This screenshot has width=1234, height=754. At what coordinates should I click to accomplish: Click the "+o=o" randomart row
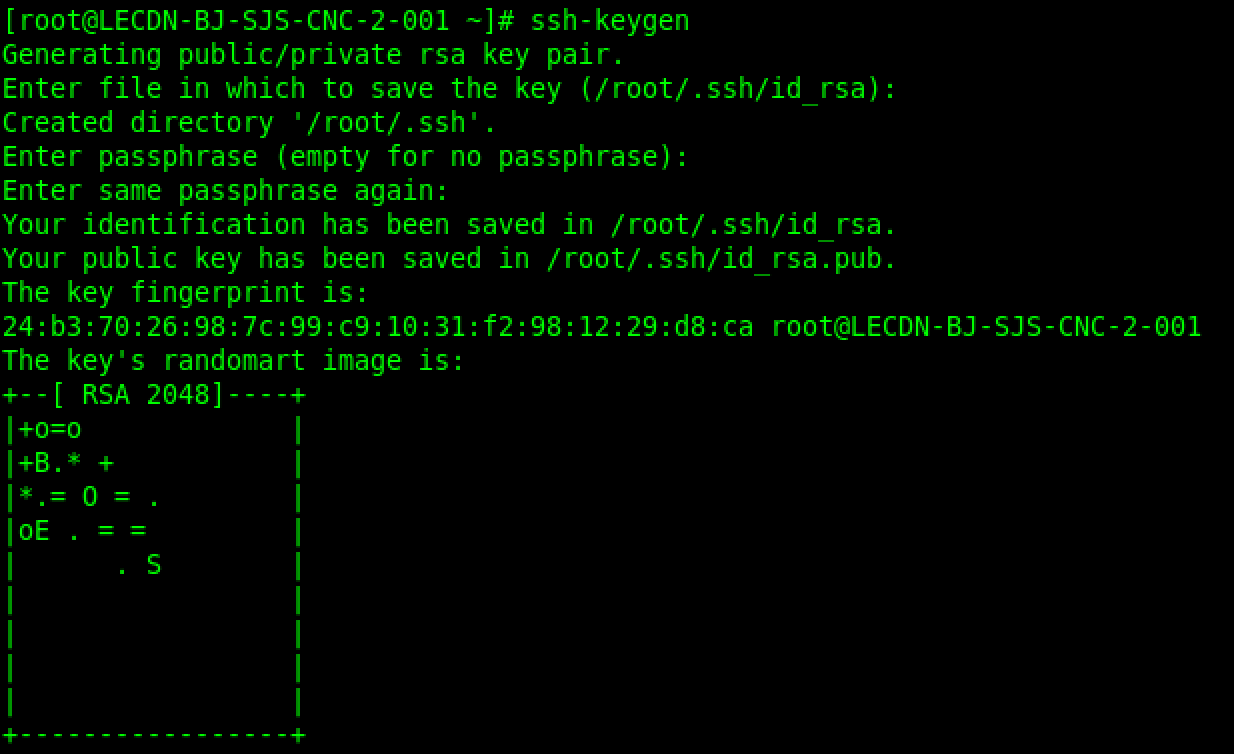pos(50,429)
